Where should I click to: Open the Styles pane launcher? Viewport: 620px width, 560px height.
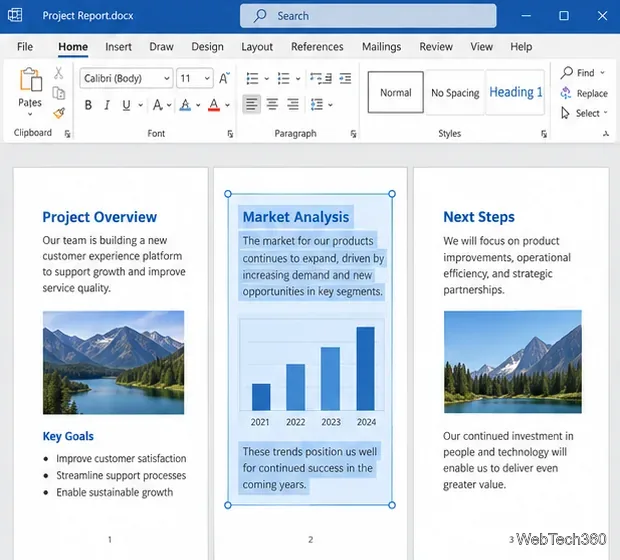click(544, 134)
